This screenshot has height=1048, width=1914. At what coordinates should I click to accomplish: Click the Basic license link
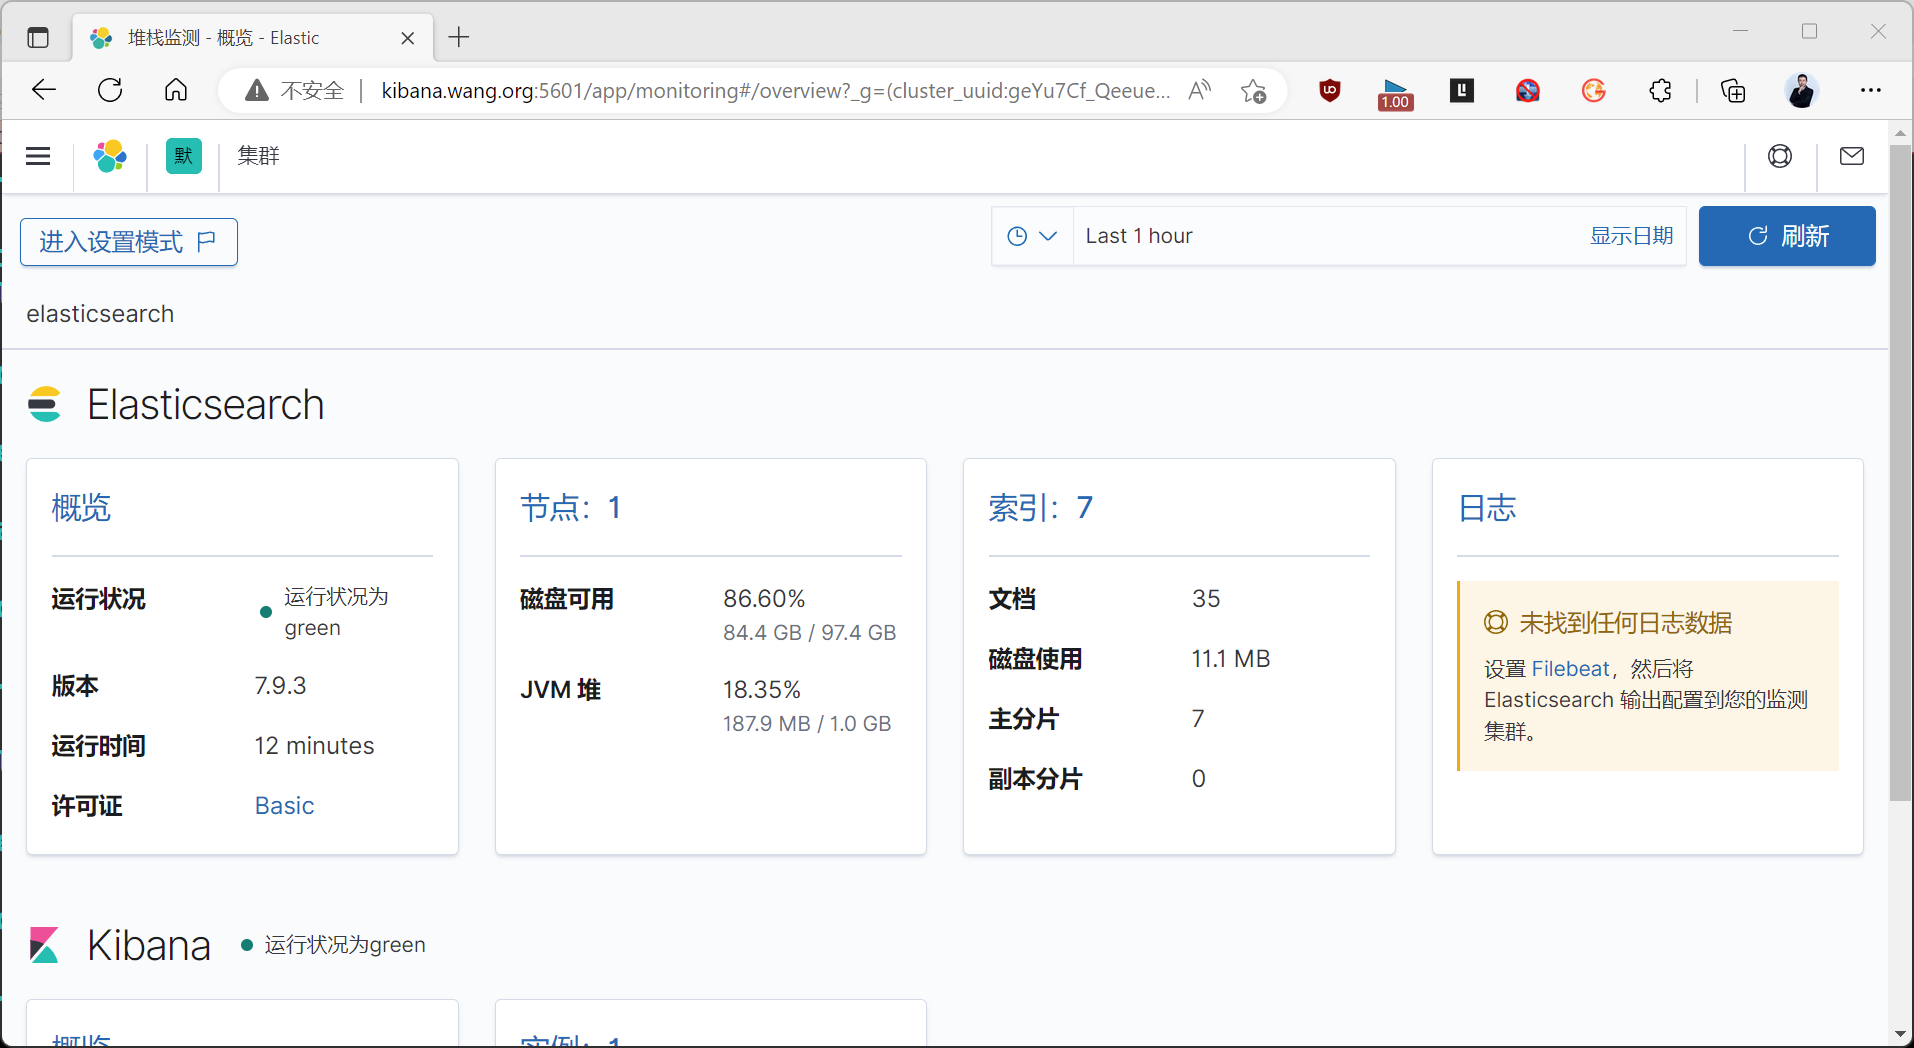pos(284,806)
